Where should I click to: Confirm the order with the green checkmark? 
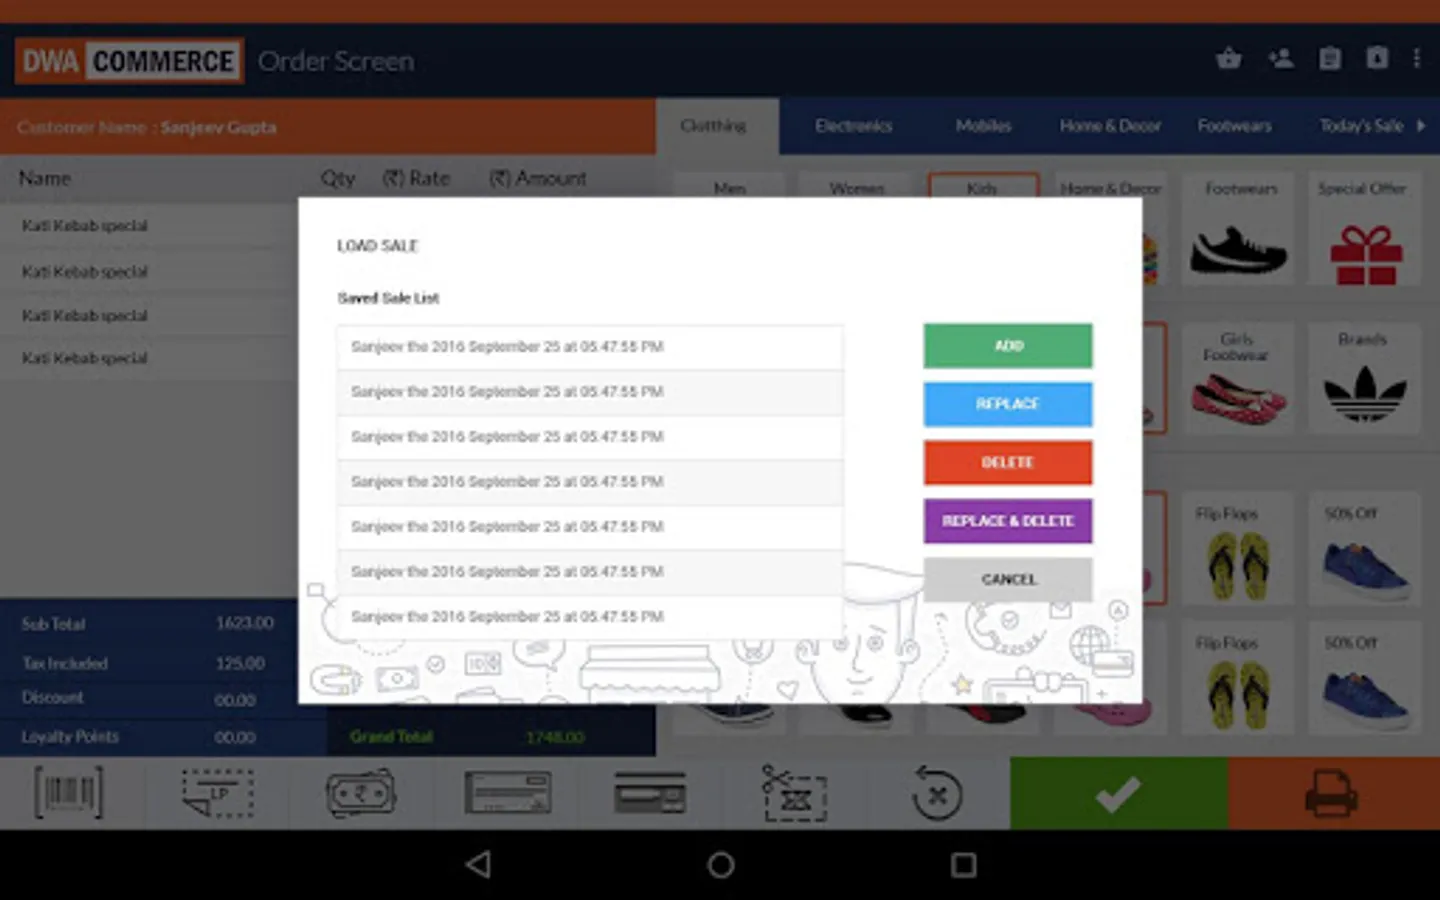pyautogui.click(x=1118, y=792)
